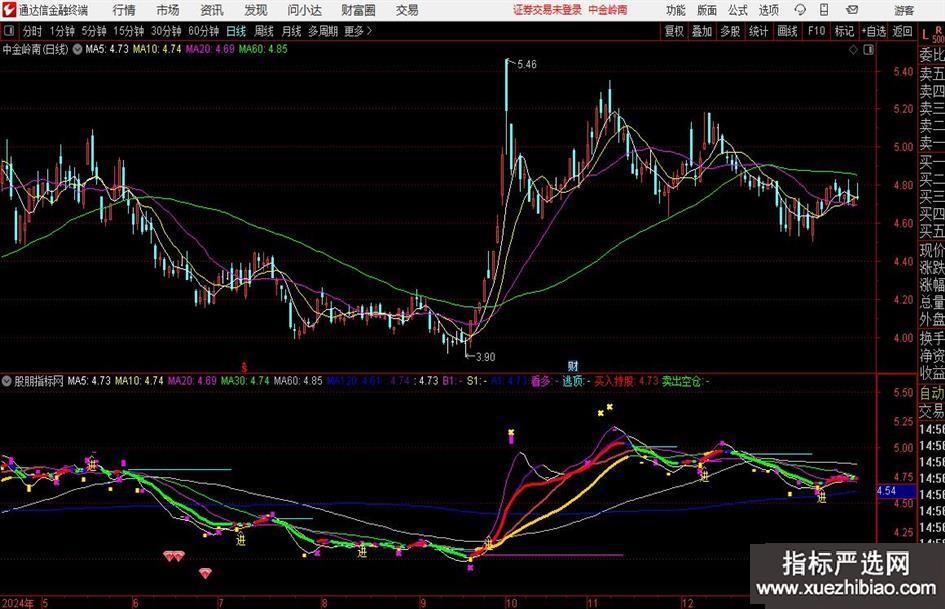Viewport: 945px width, 609px height.
Task: Open the 资讯 menu
Action: (x=212, y=10)
